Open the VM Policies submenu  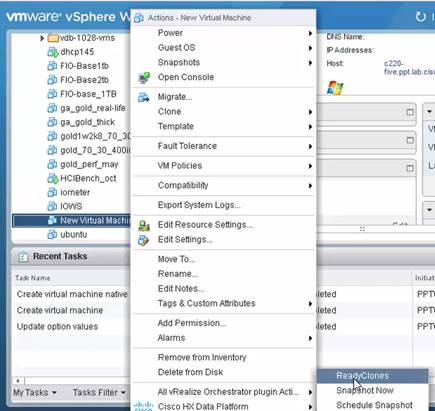(x=224, y=166)
